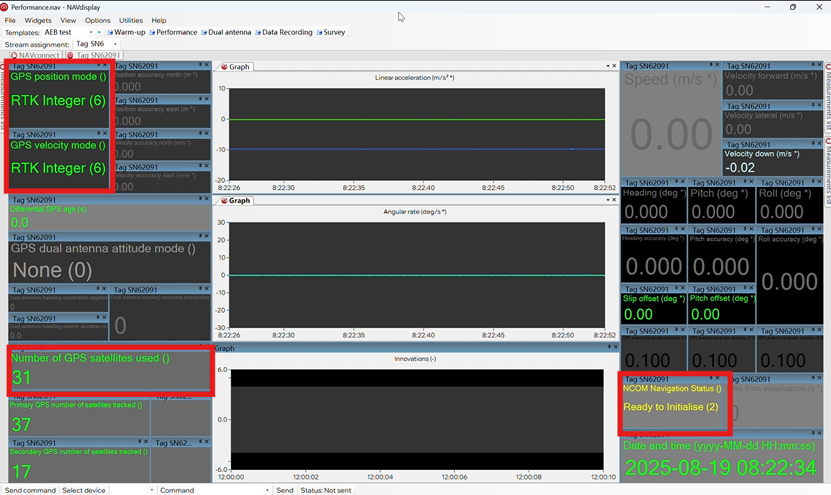Pin the NCOM Navigation Status widget
This screenshot has height=495, width=831.
[x=711, y=378]
